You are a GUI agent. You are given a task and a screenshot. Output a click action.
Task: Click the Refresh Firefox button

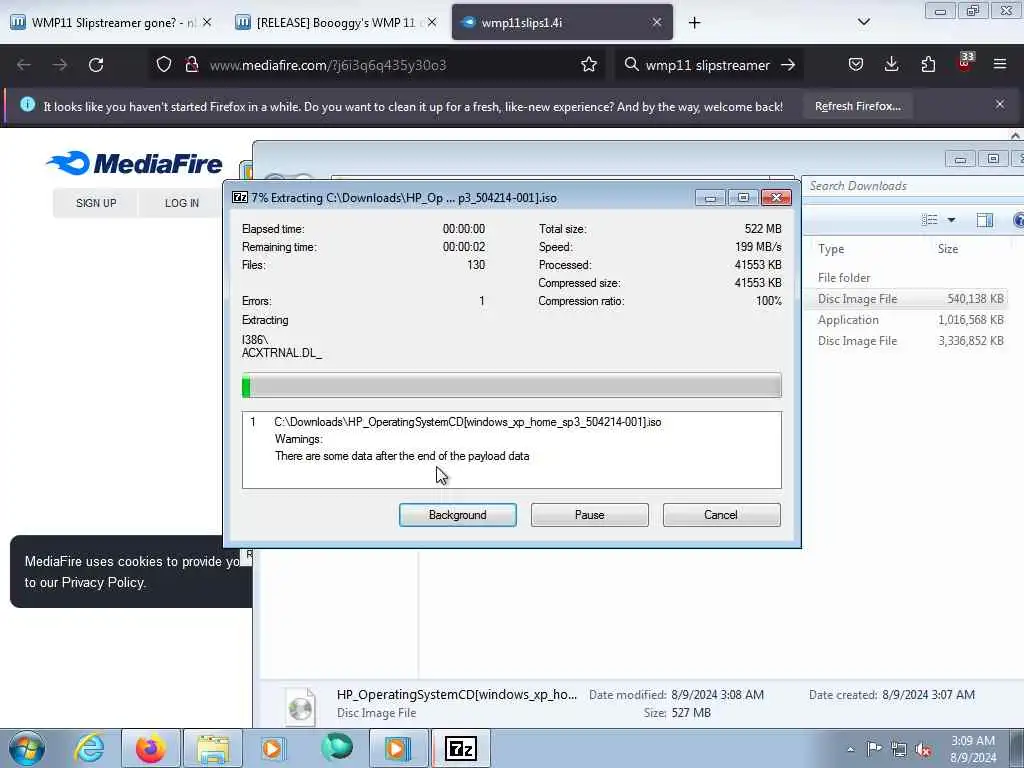click(x=857, y=106)
